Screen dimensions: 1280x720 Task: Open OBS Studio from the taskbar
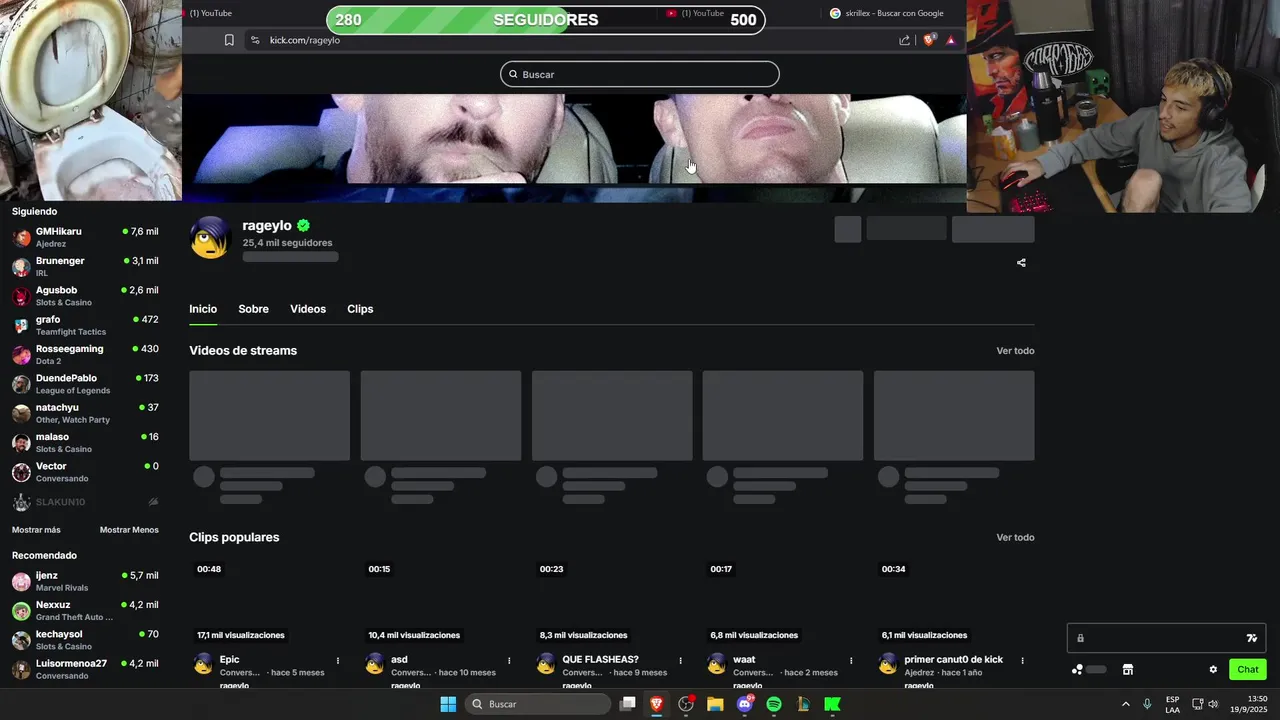[x=686, y=704]
